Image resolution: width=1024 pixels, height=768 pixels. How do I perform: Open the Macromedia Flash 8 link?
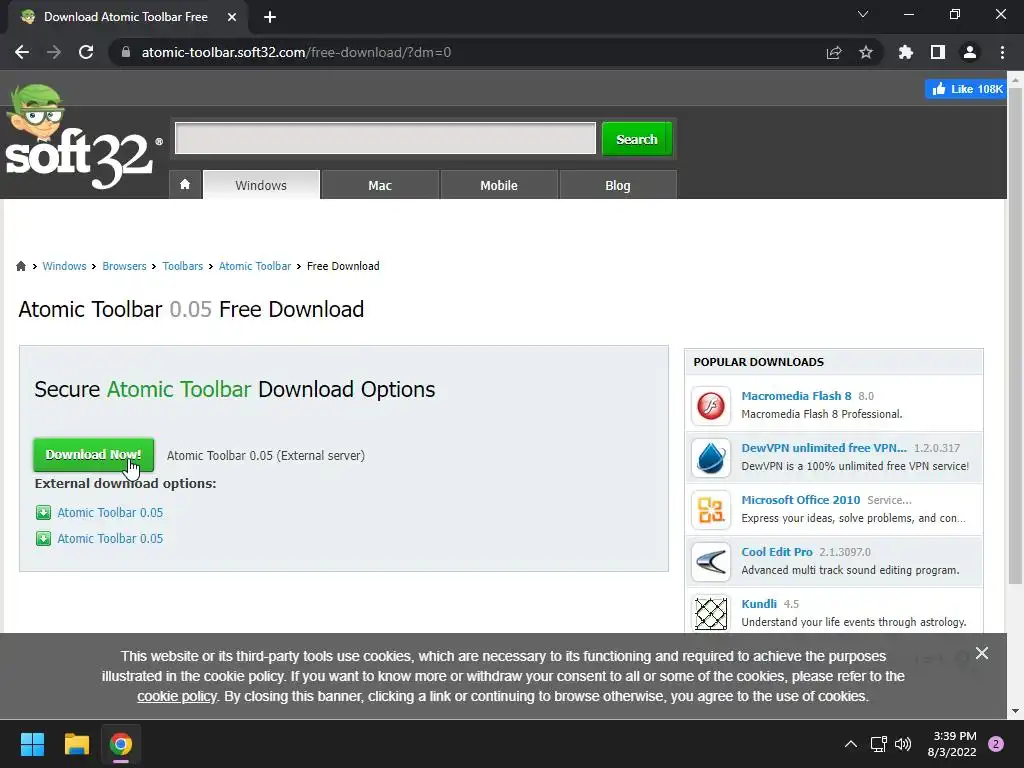796,396
